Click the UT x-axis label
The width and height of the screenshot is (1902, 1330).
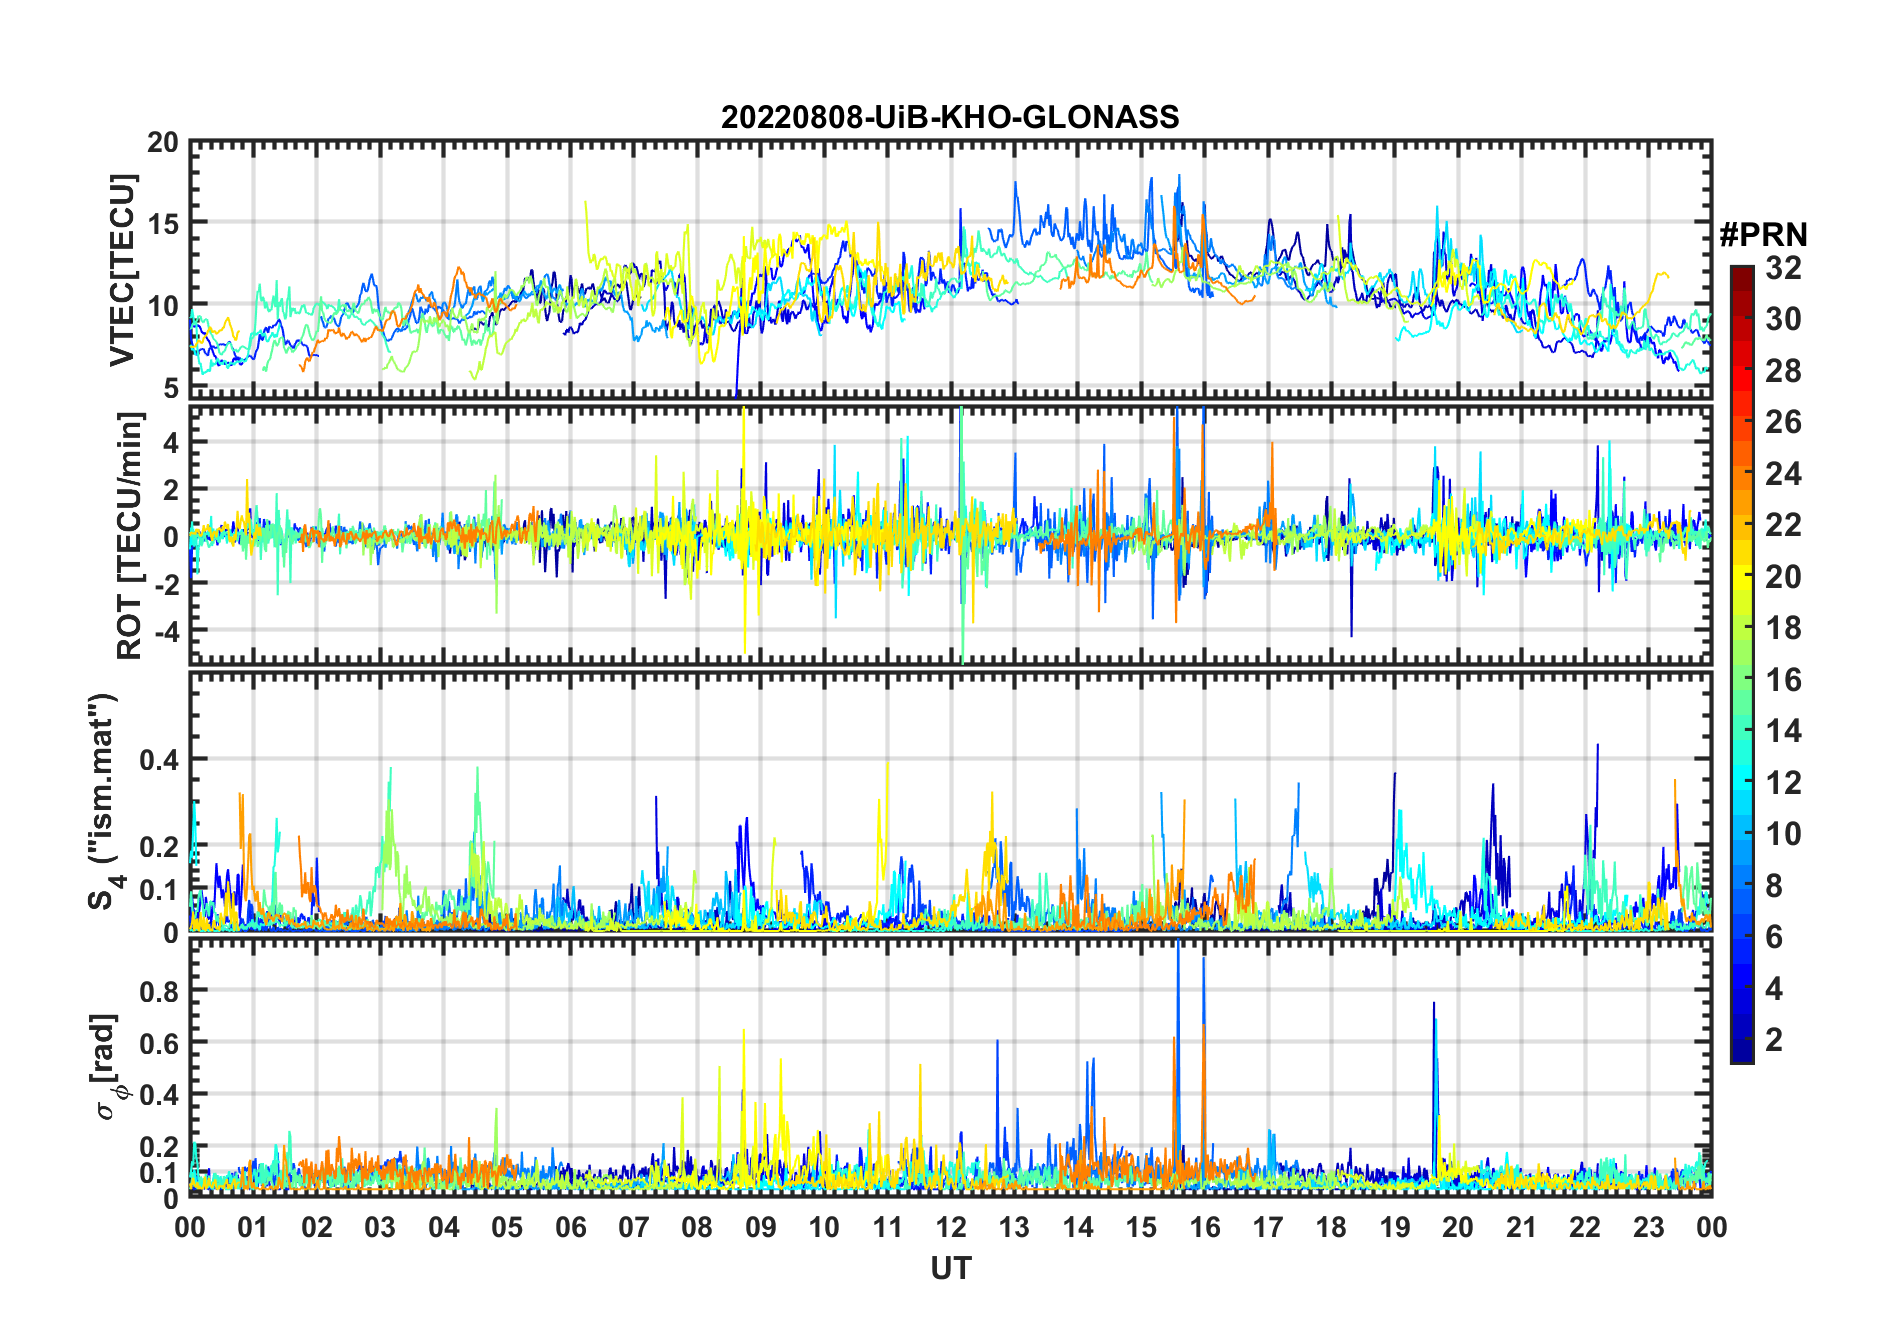[950, 1268]
